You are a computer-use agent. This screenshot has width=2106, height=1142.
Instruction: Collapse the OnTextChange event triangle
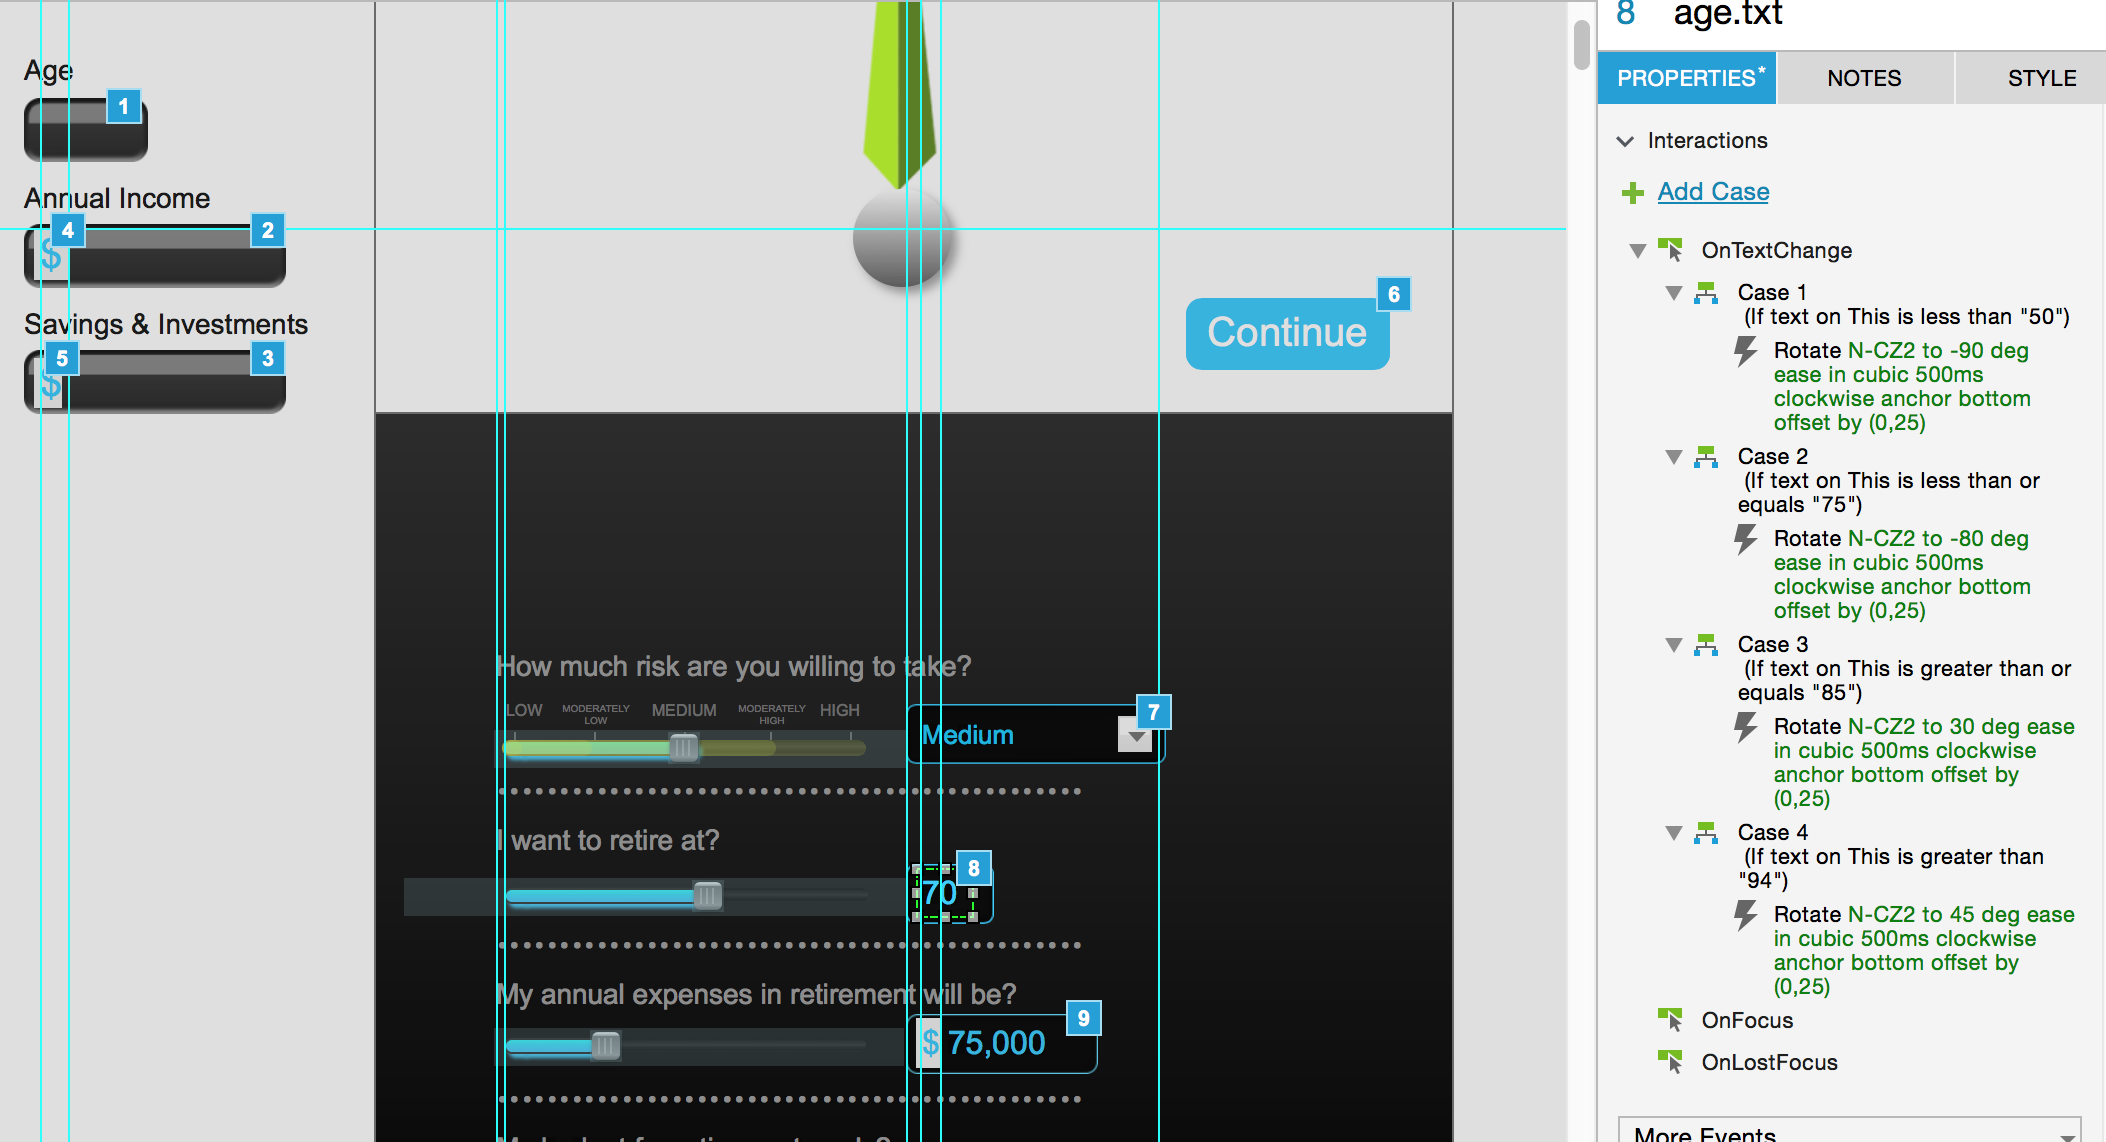pos(1637,251)
